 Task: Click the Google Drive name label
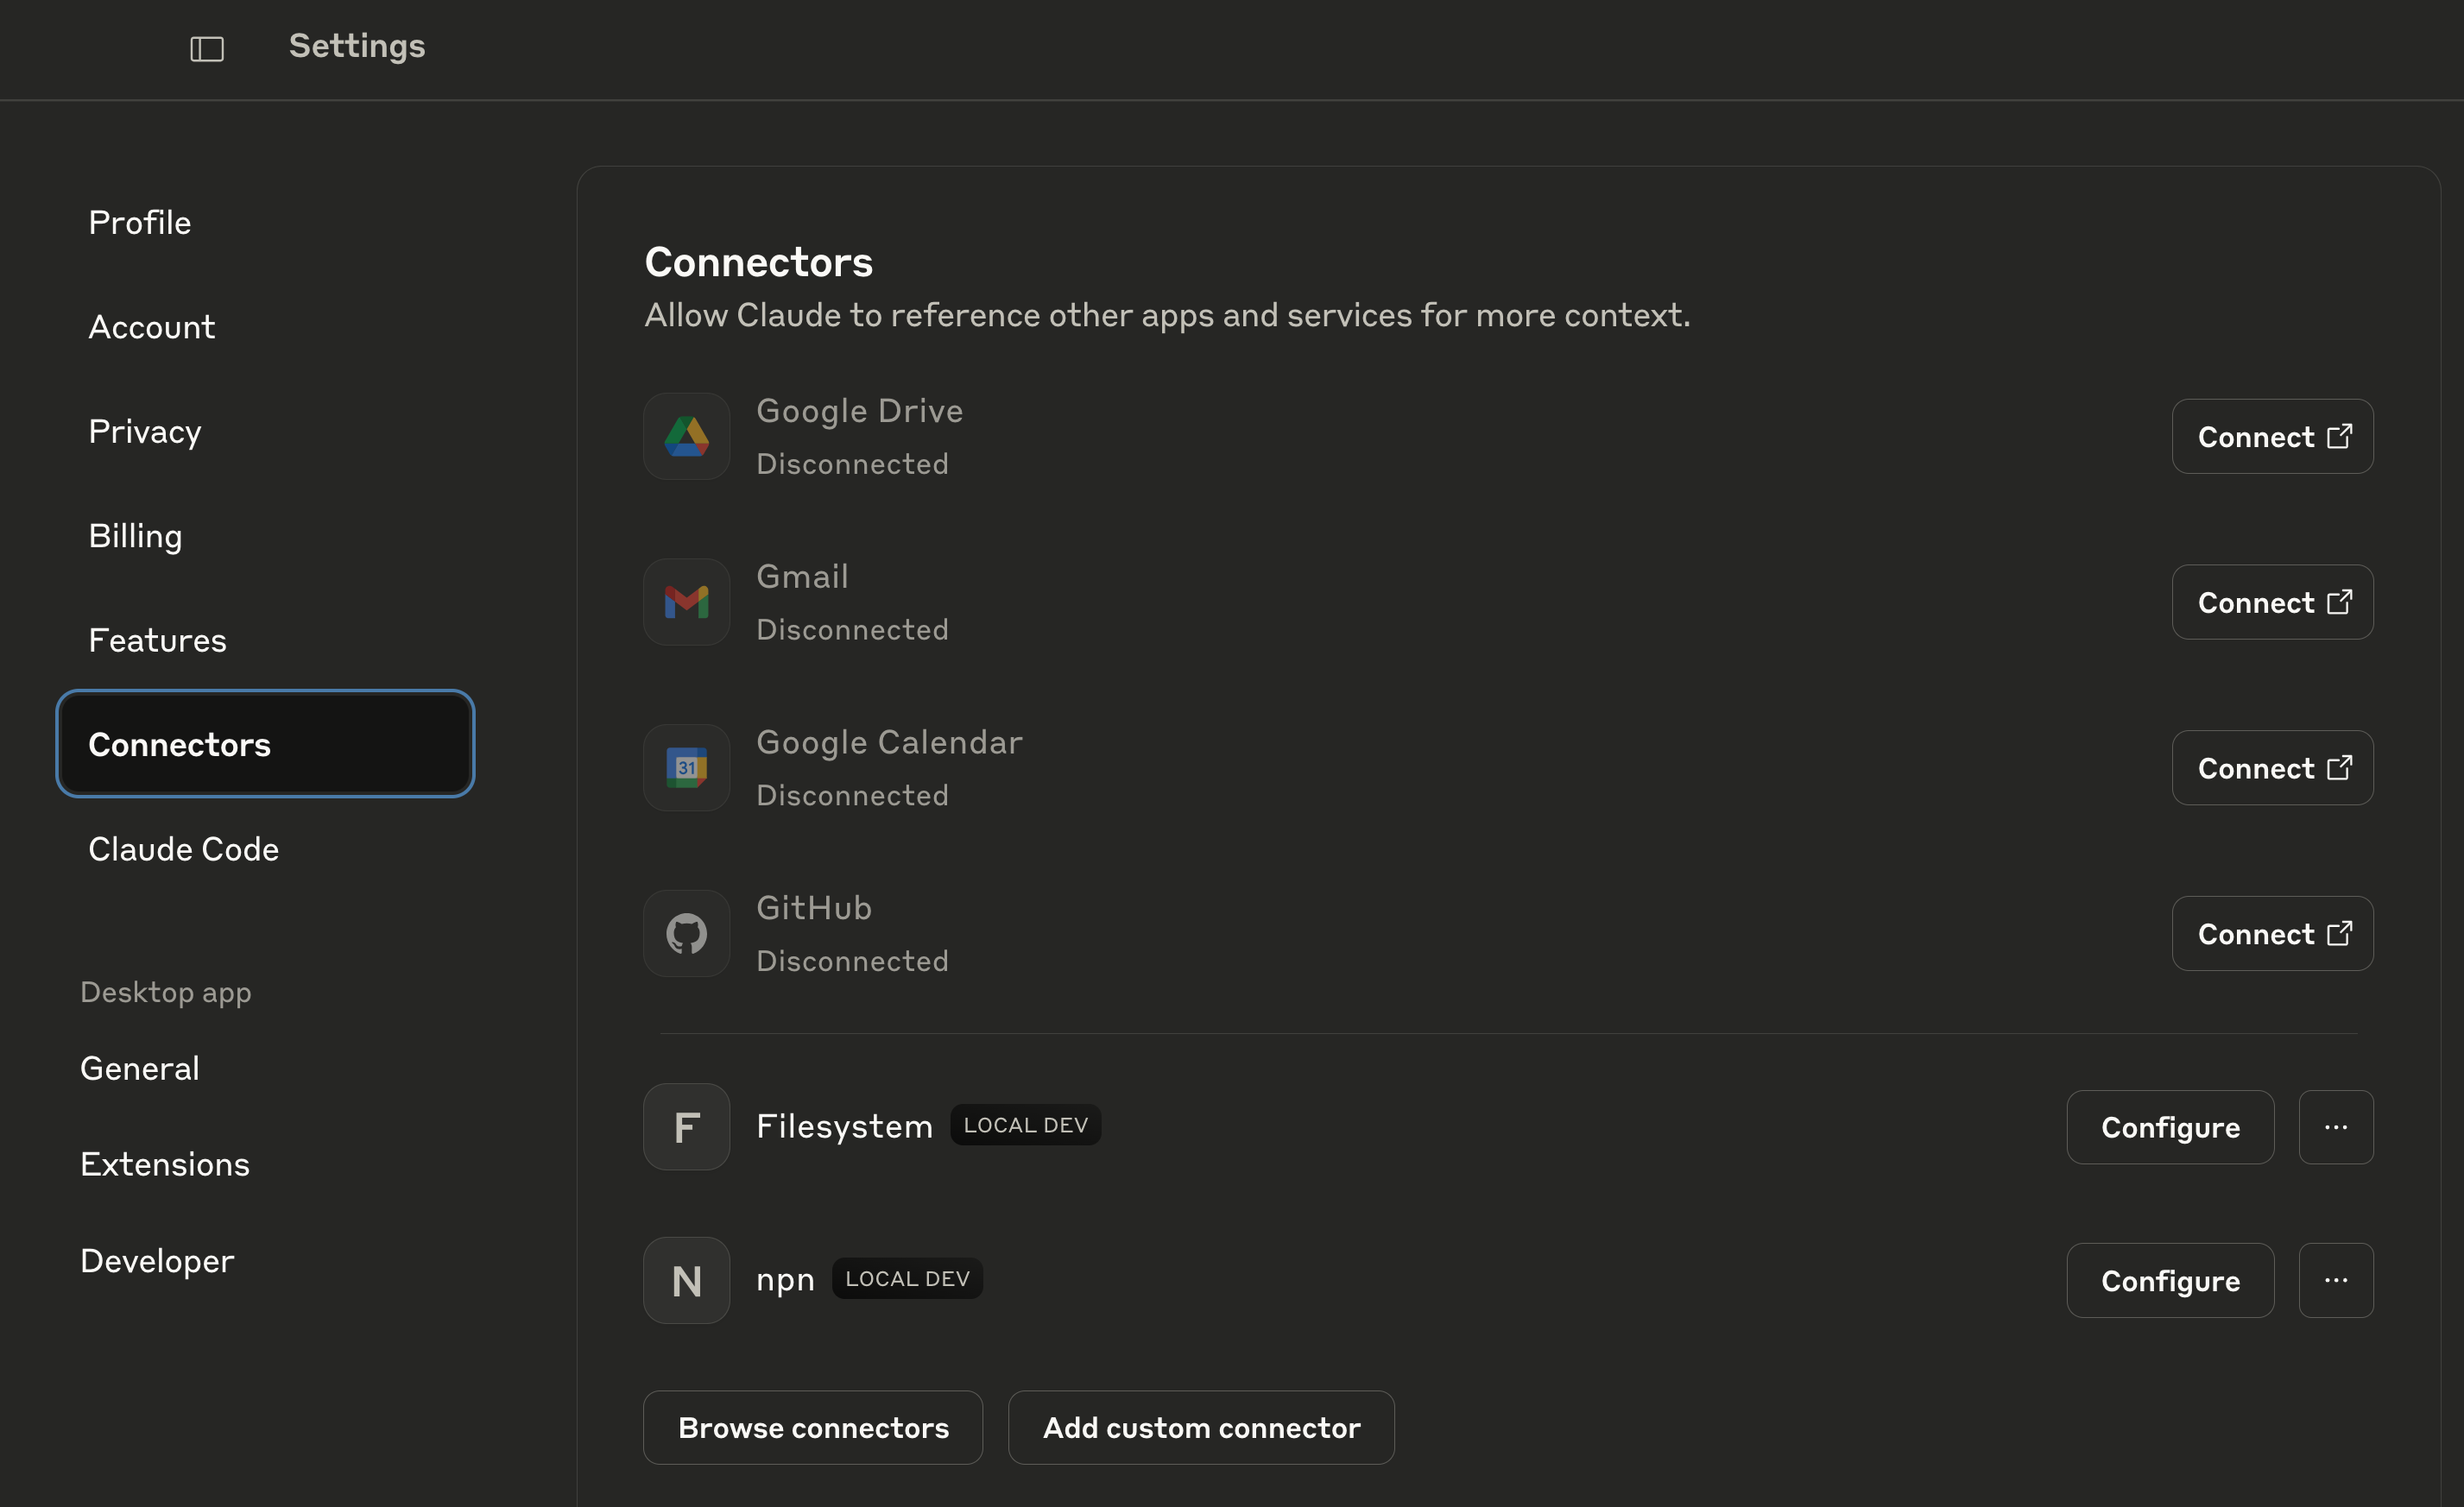[x=859, y=411]
